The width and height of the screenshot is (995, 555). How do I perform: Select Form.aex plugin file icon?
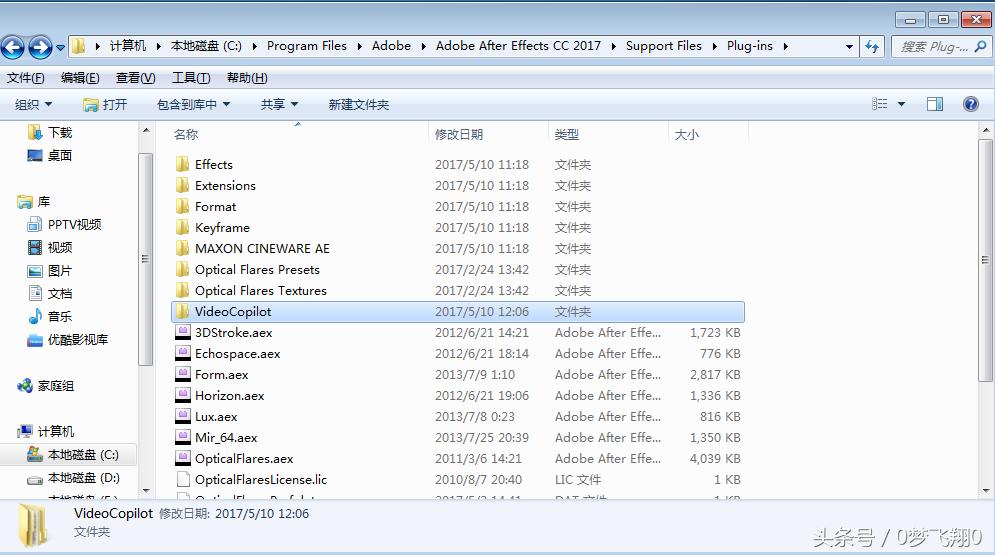pyautogui.click(x=183, y=374)
